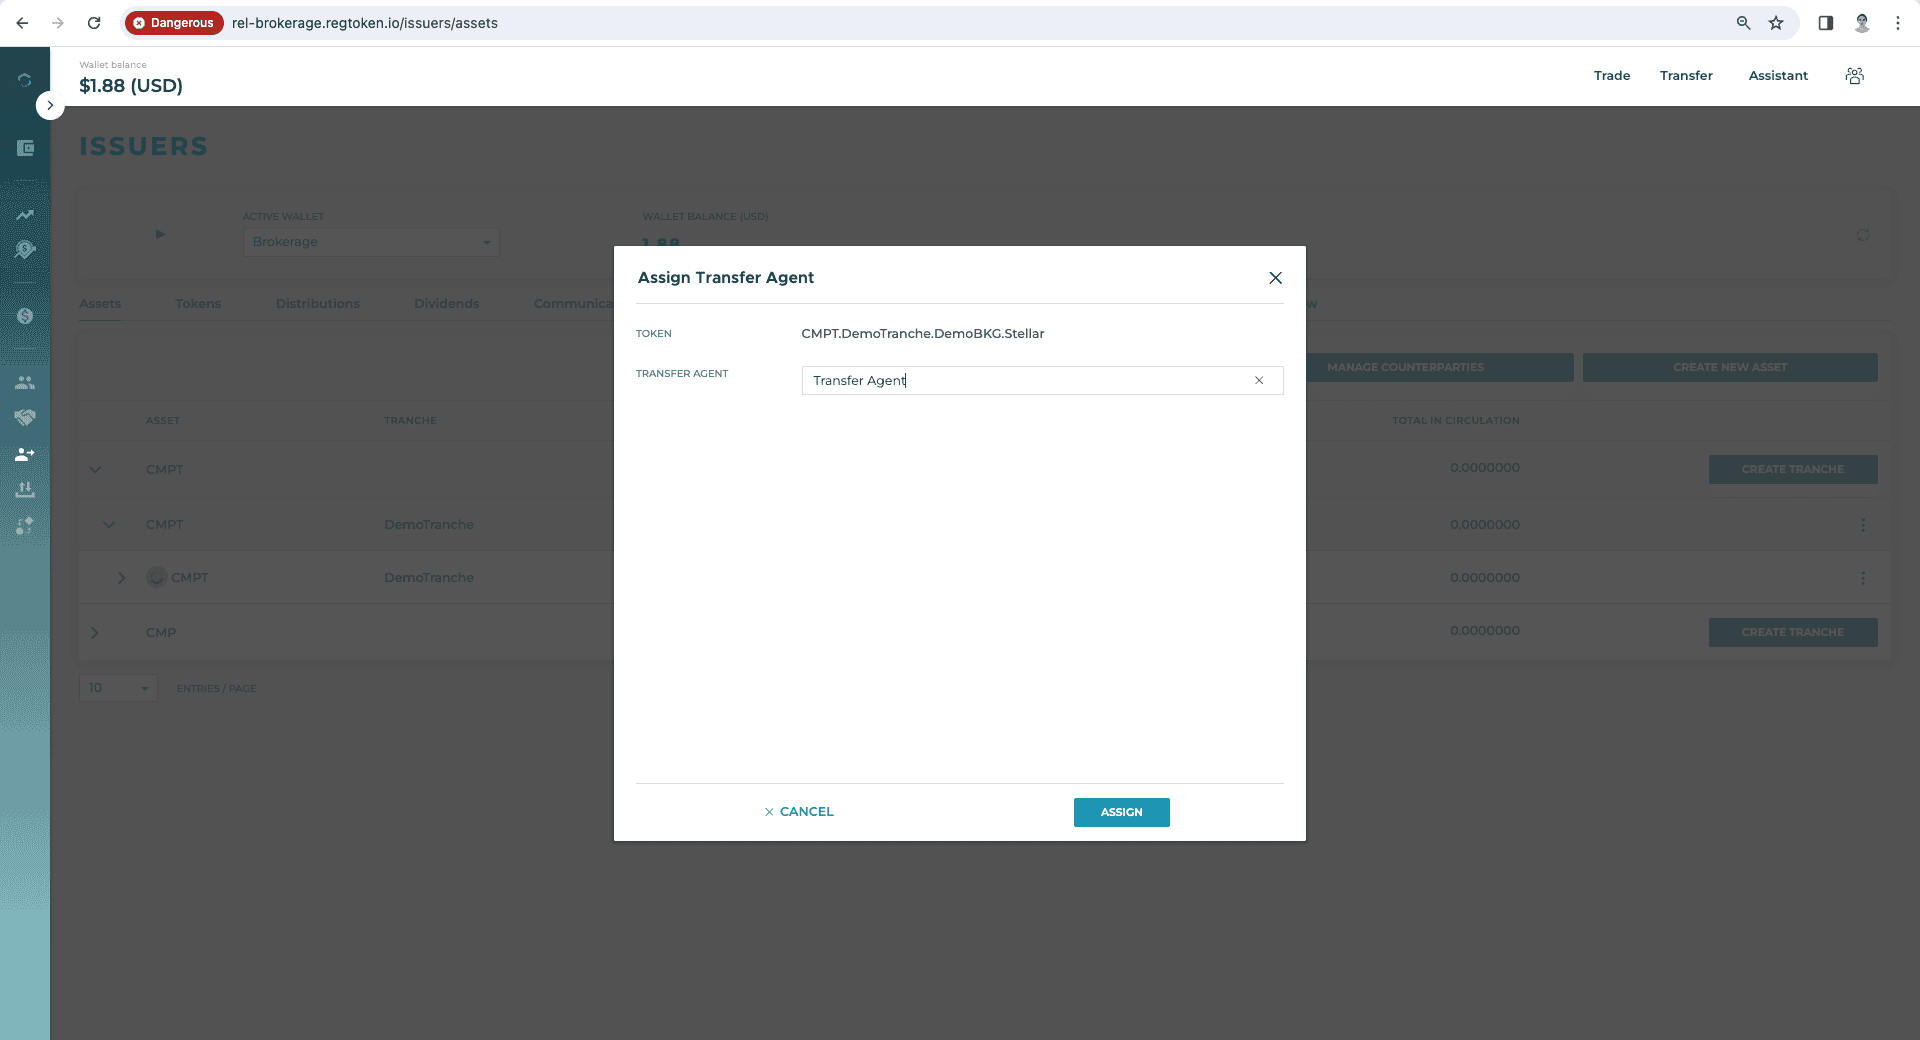
Task: Collapse the top CMPT asset row
Action: pos(95,469)
